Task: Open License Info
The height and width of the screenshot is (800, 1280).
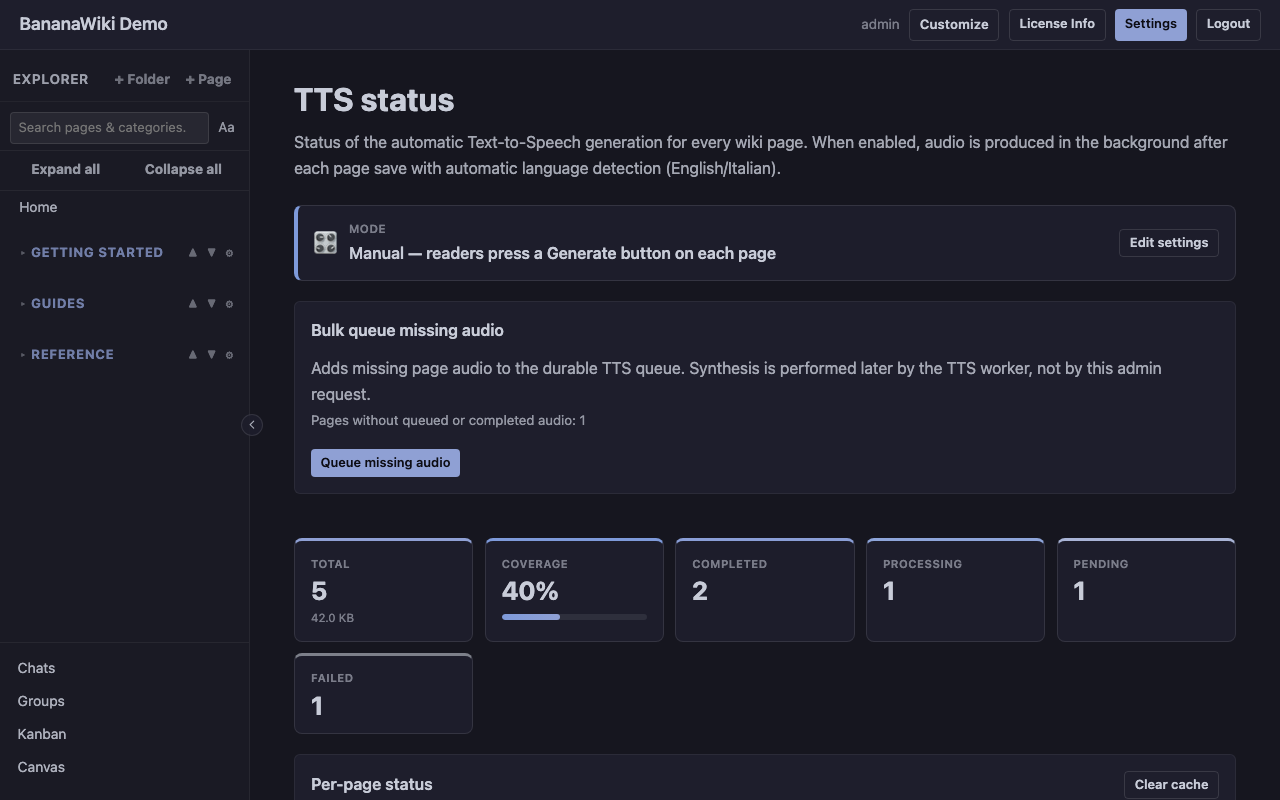Action: [1057, 24]
